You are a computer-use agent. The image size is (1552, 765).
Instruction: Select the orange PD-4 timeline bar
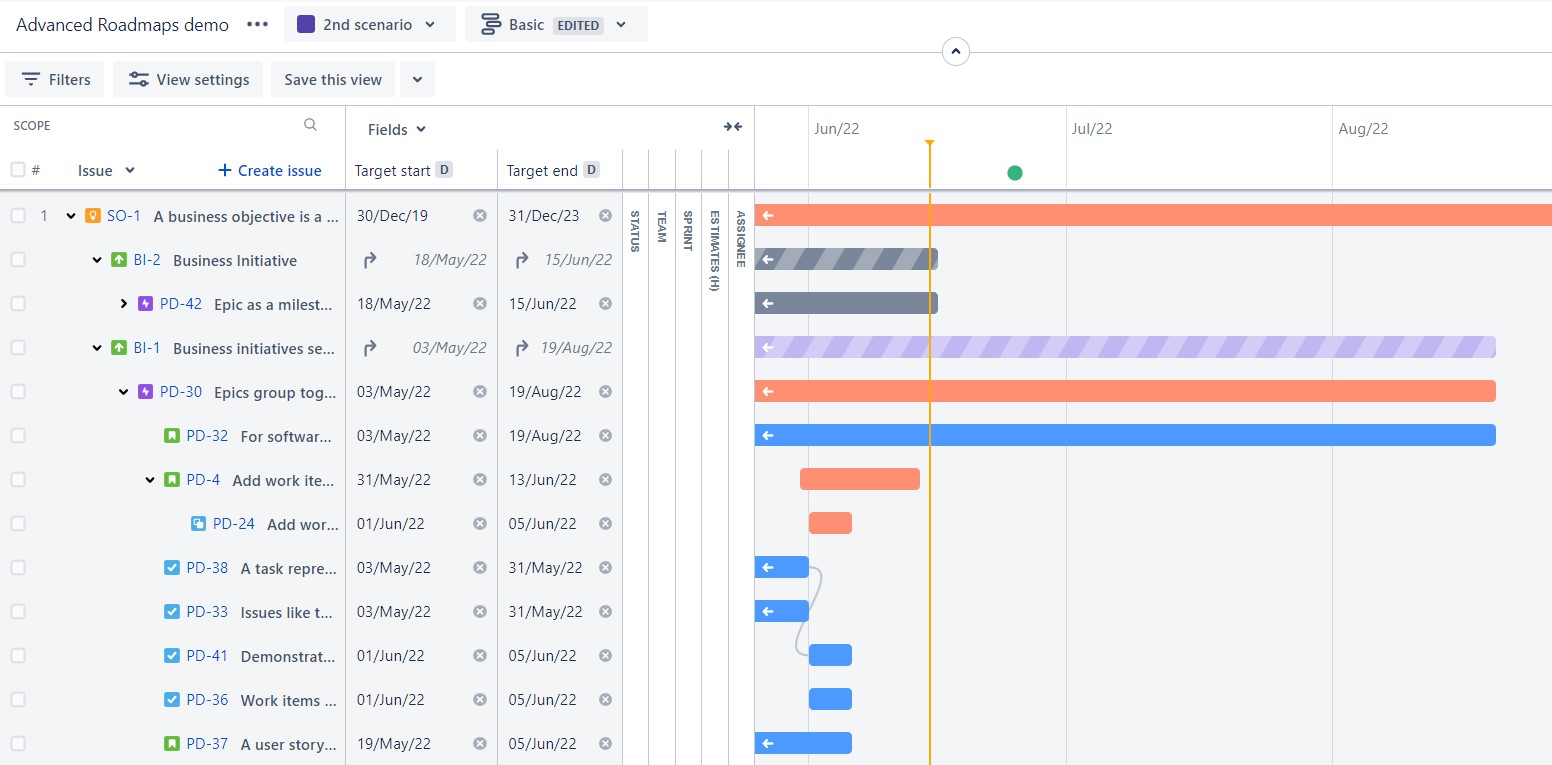tap(860, 479)
